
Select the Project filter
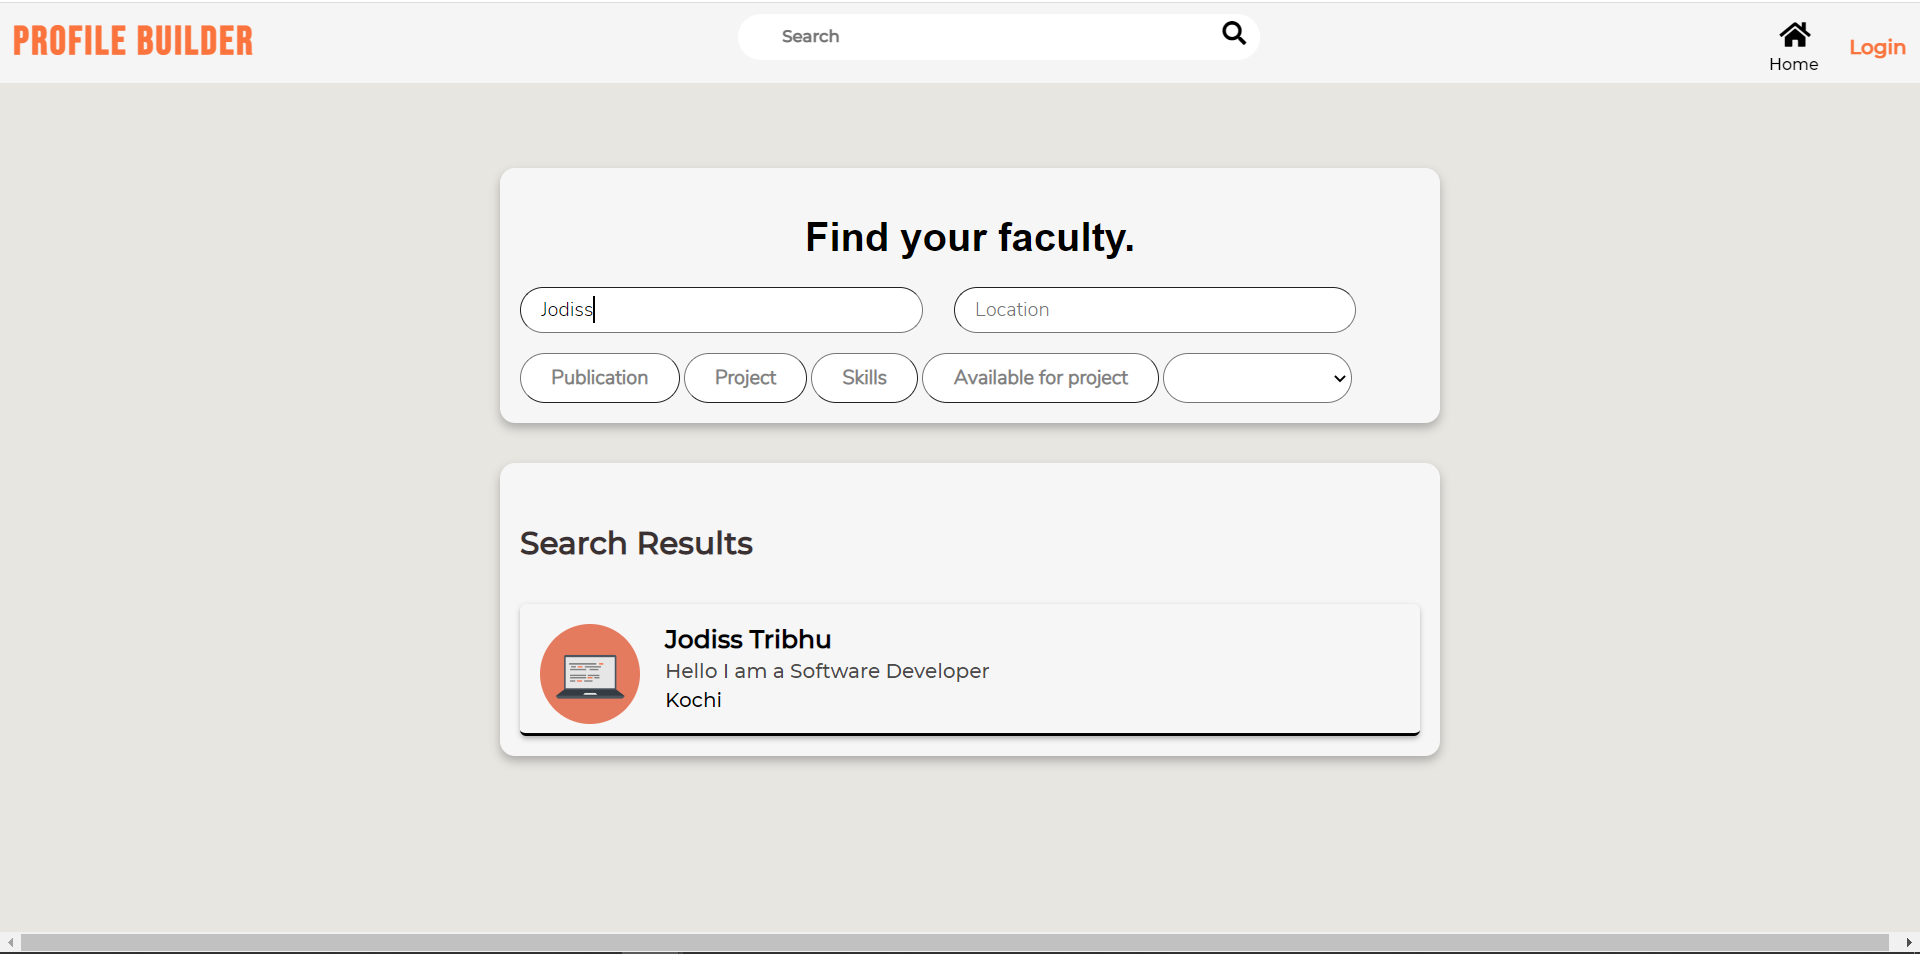pyautogui.click(x=745, y=378)
